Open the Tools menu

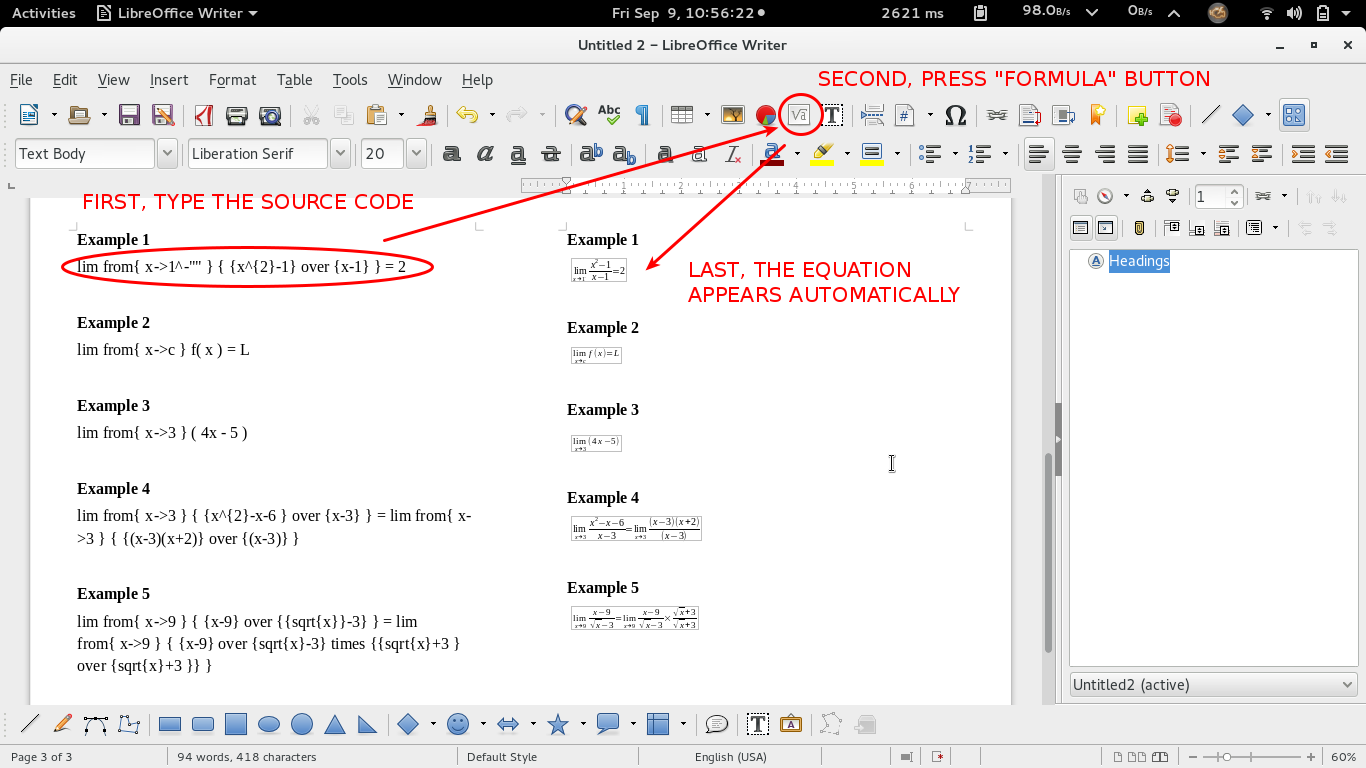coord(349,80)
